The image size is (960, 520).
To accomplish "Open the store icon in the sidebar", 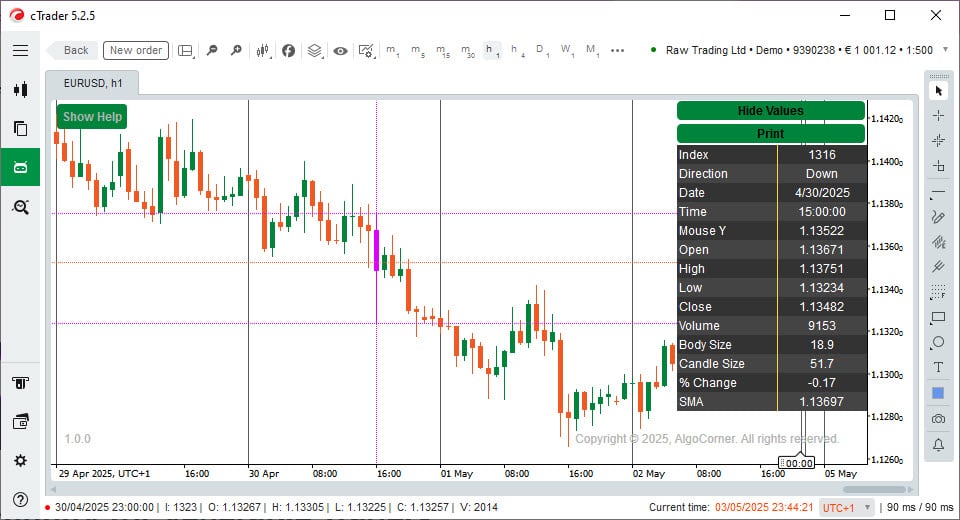I will [20, 383].
